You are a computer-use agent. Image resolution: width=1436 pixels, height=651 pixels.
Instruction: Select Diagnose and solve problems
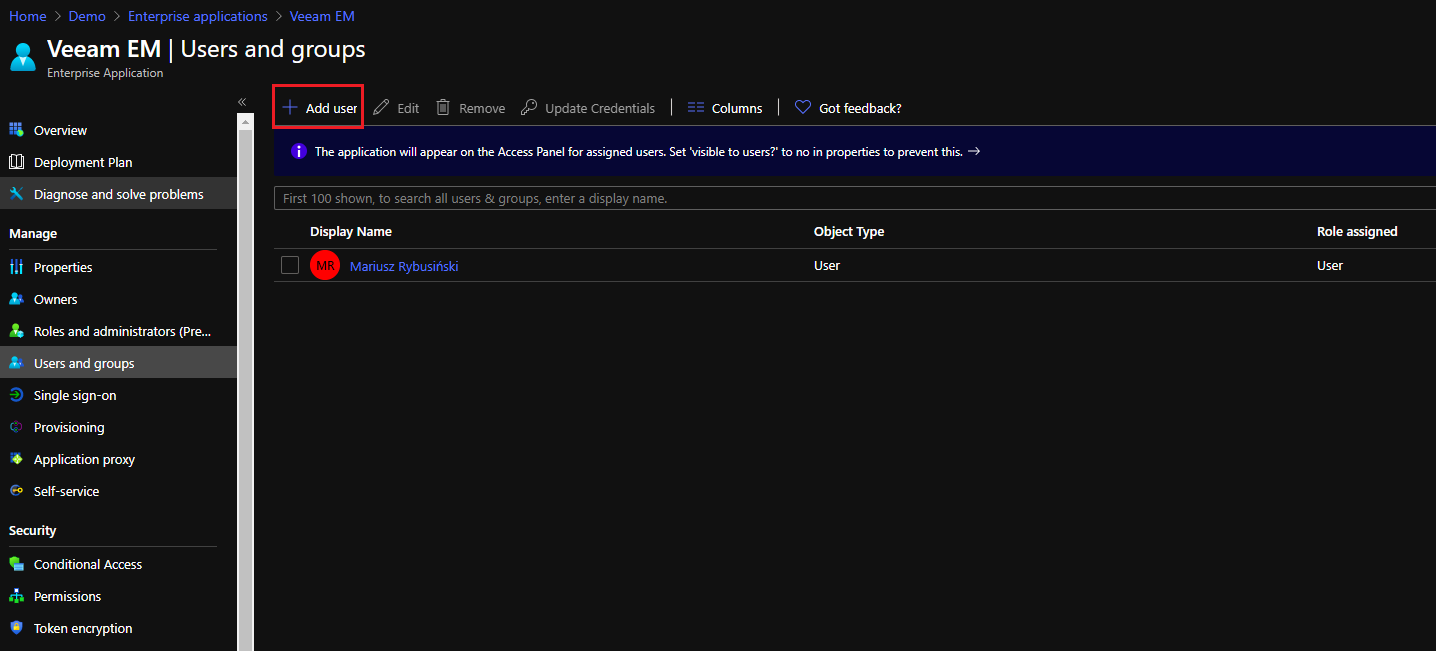tap(118, 194)
